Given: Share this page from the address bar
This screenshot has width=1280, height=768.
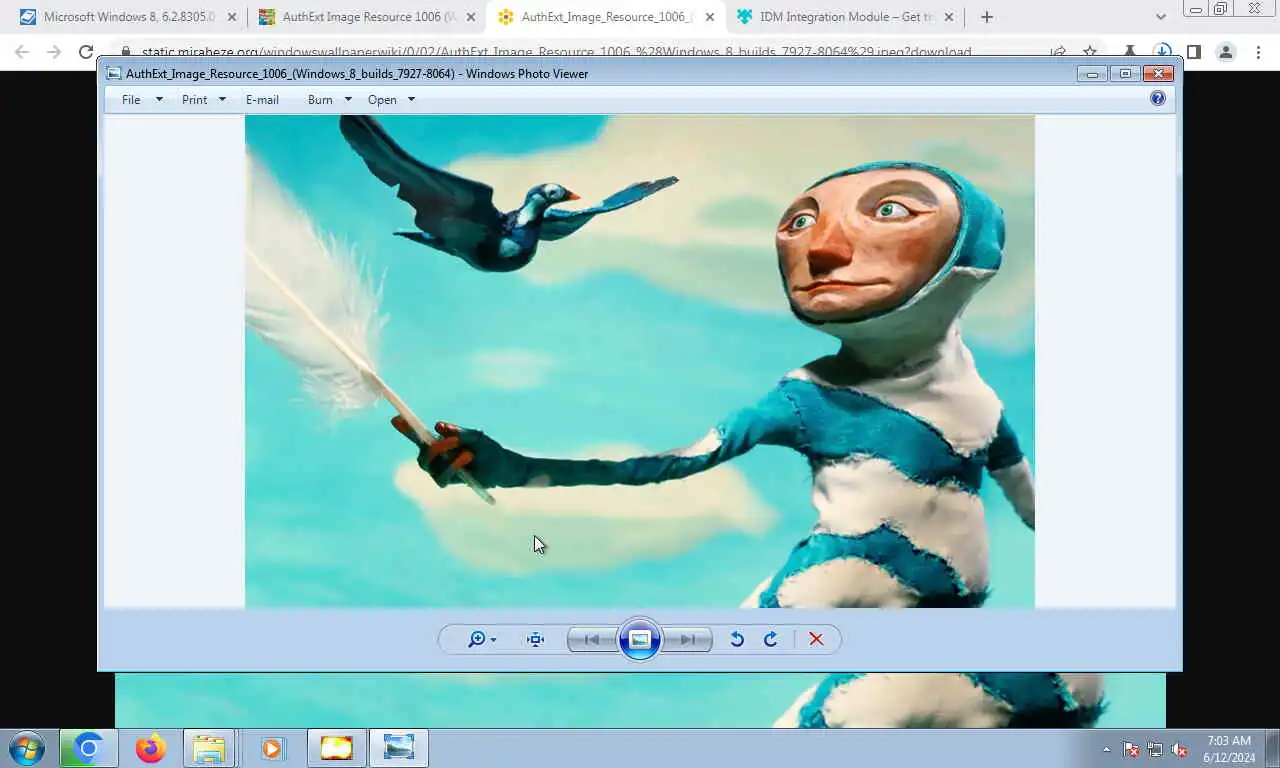Looking at the screenshot, I should [1058, 52].
